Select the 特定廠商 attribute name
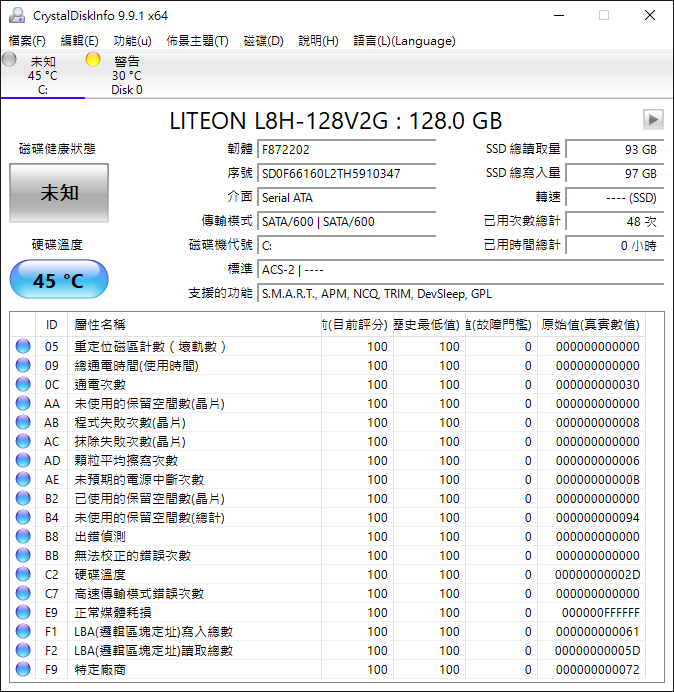 (100, 669)
